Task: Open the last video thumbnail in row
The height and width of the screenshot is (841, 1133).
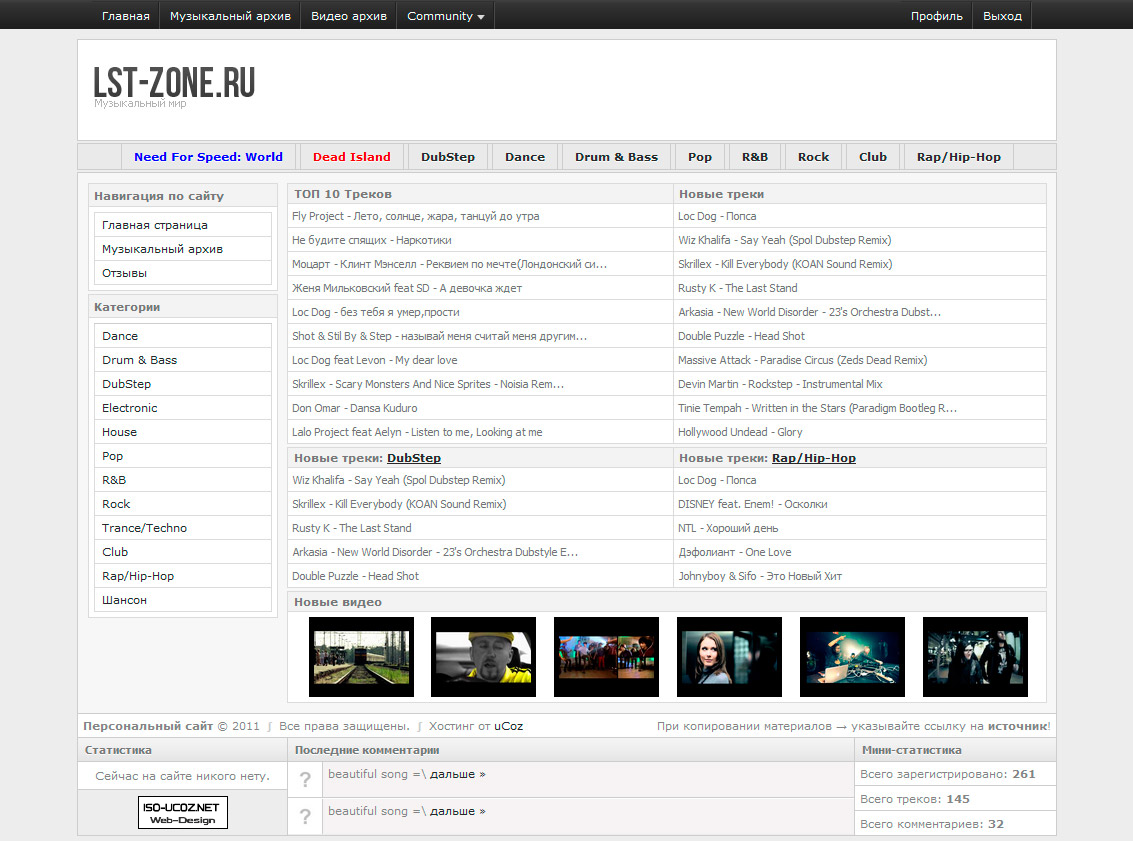Action: click(975, 657)
